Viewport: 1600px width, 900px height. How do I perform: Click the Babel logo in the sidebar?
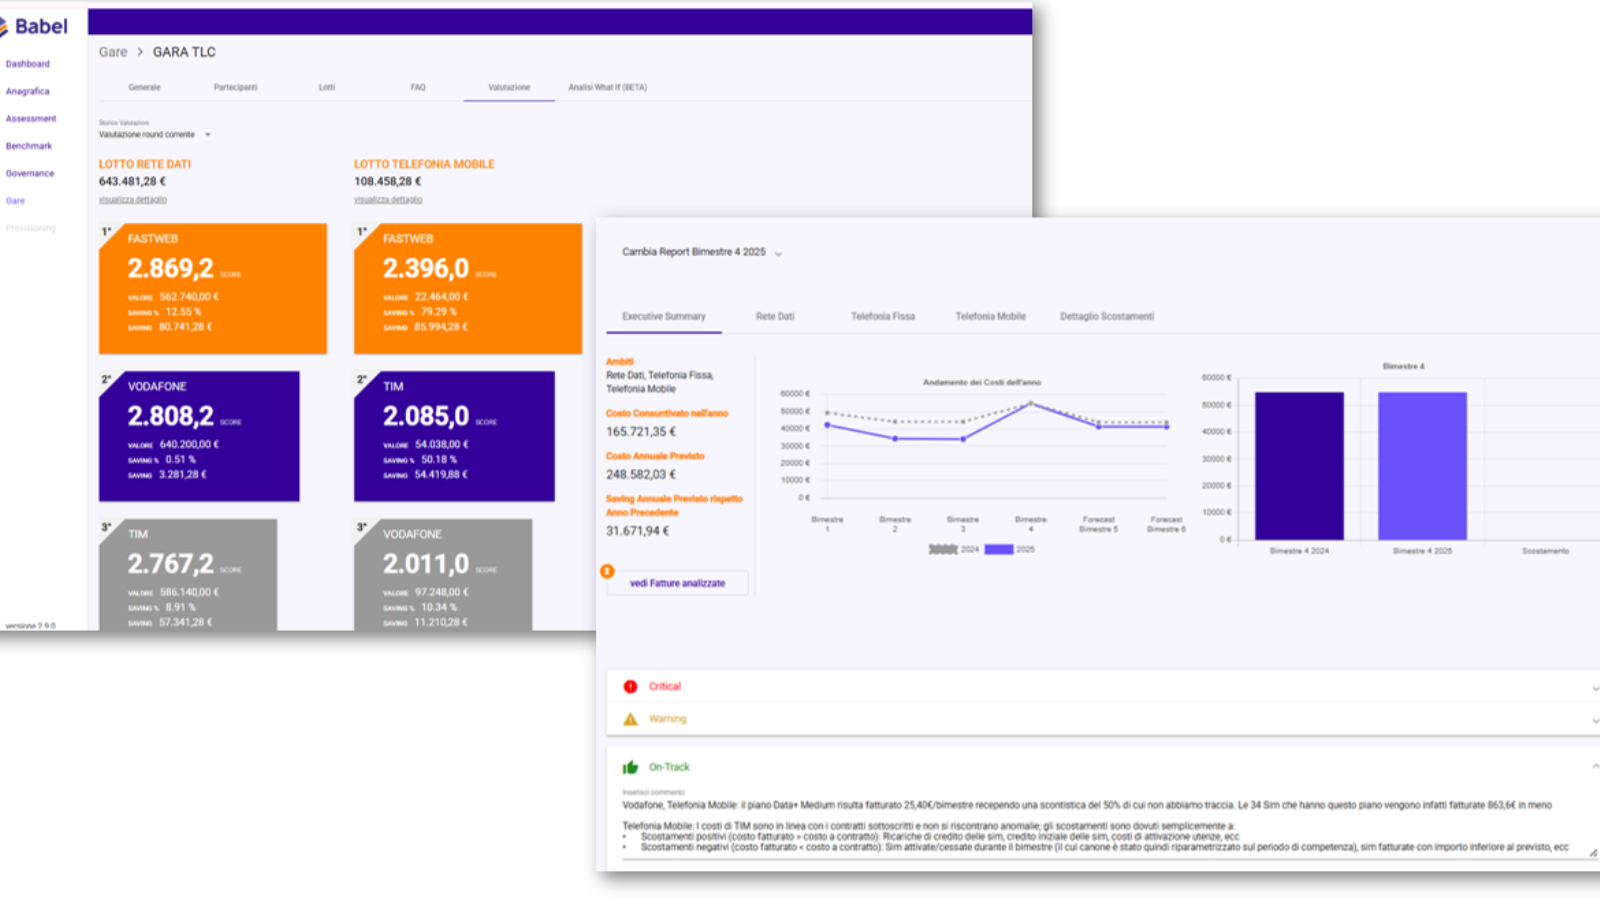[34, 27]
